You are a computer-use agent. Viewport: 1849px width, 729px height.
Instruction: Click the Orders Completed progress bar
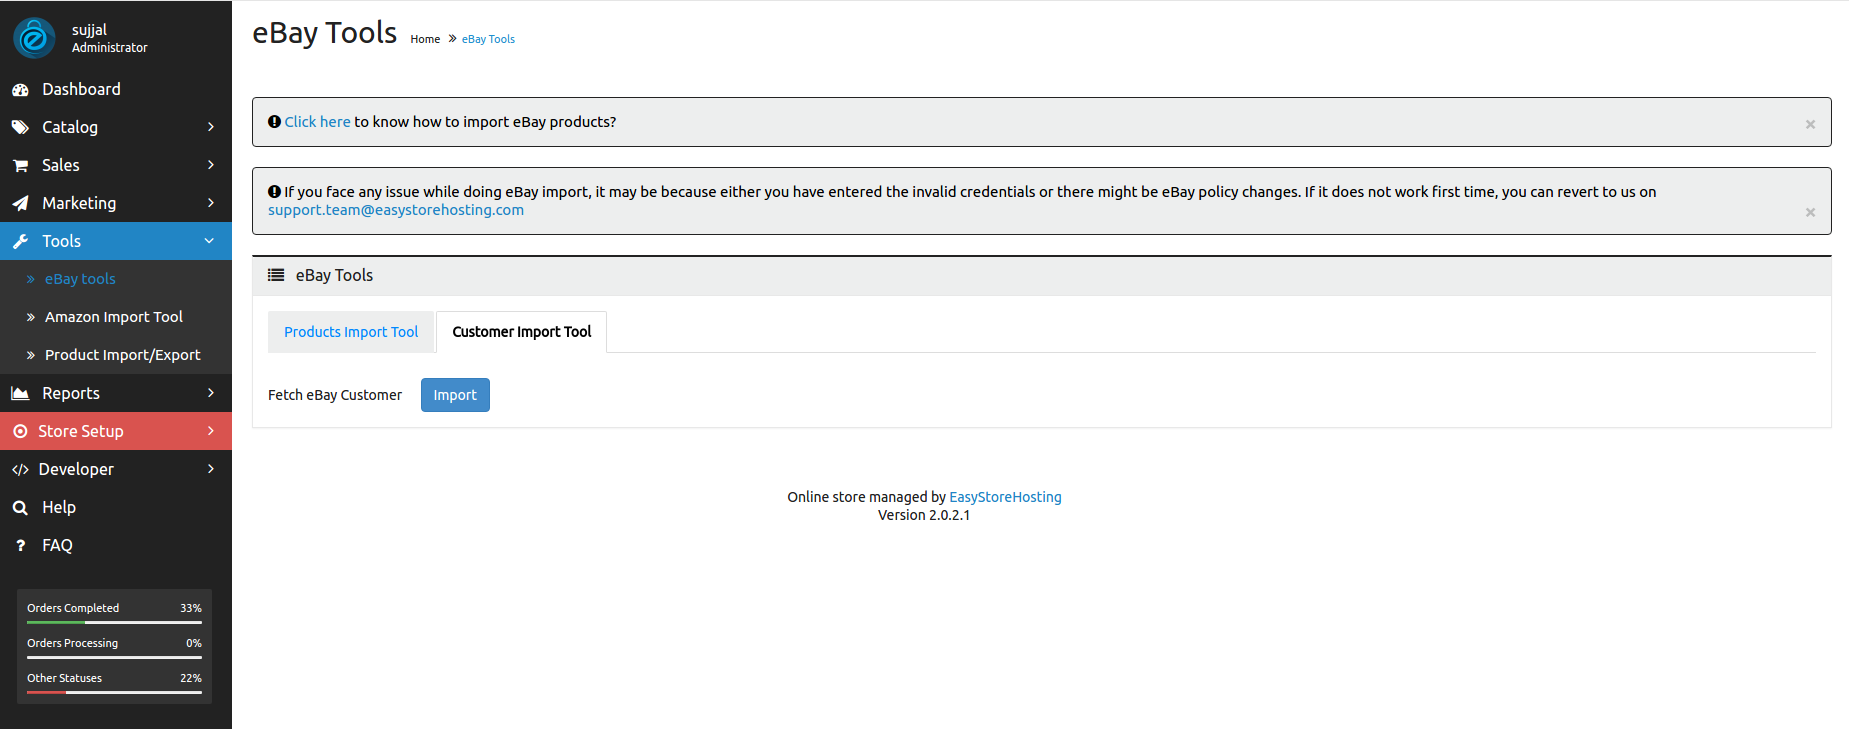(x=114, y=622)
